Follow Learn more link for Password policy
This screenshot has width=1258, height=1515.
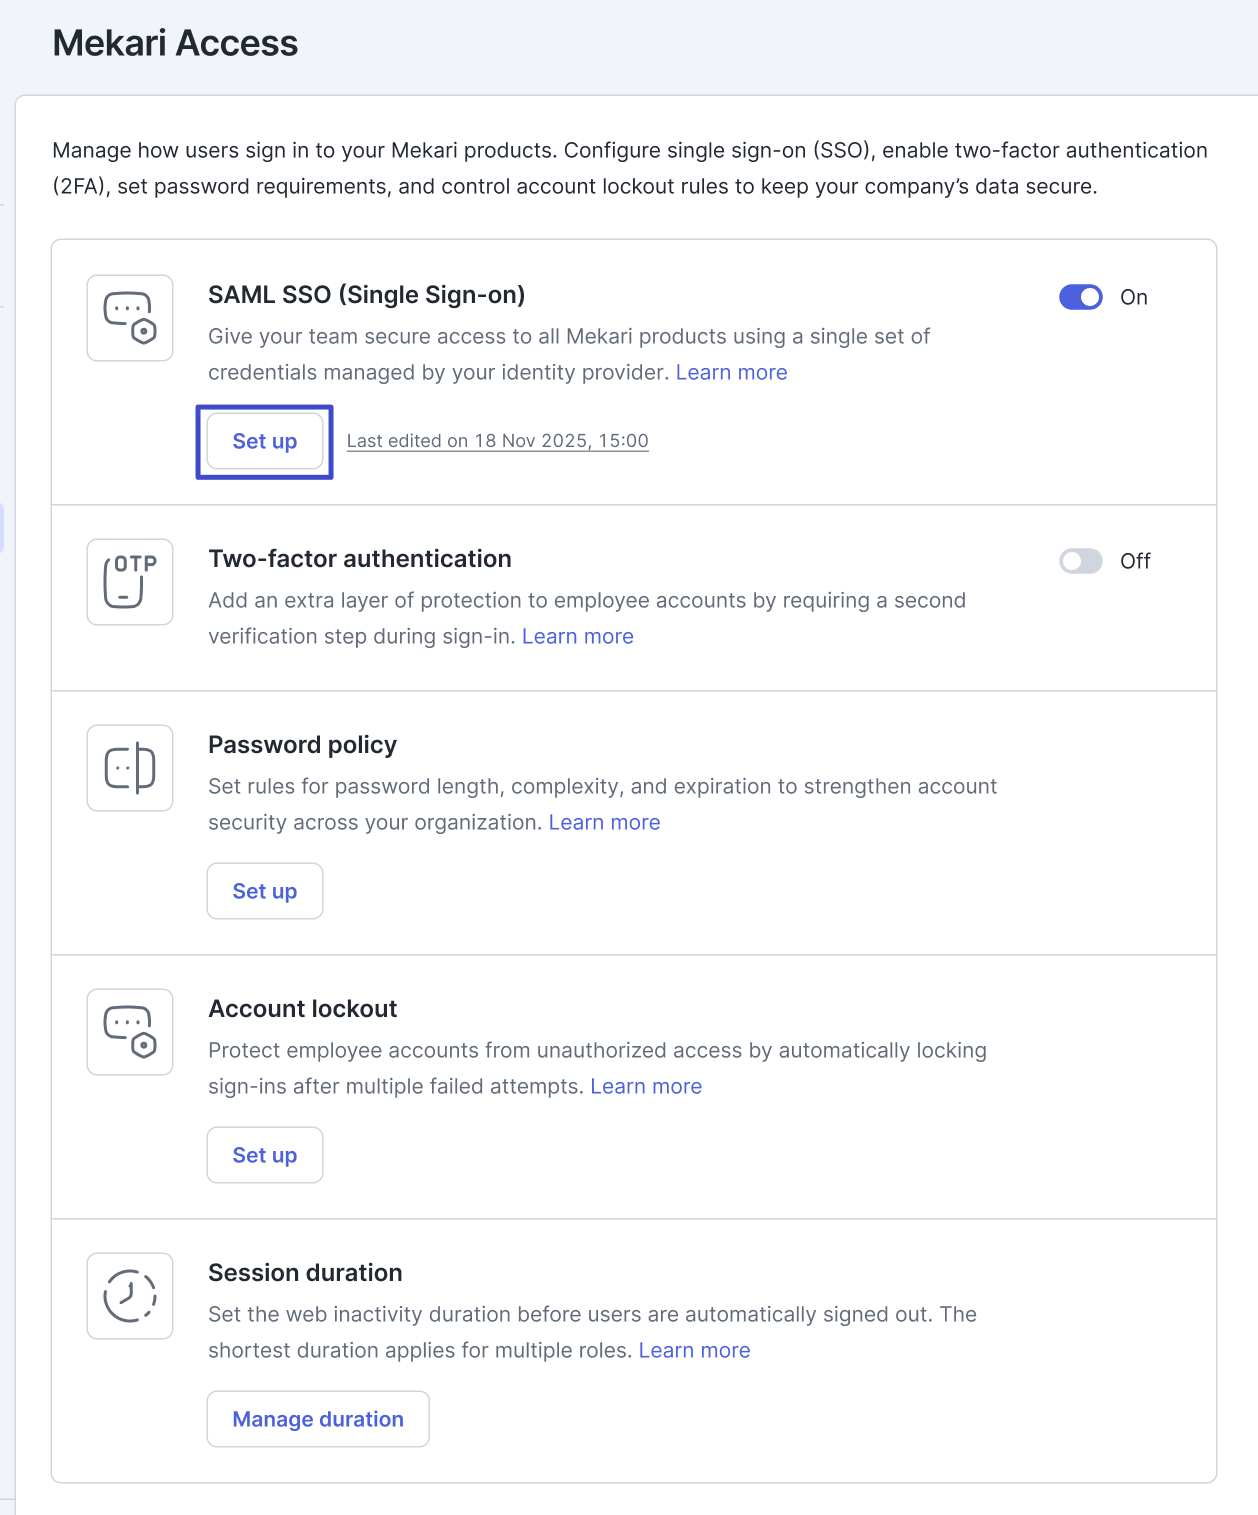(604, 823)
